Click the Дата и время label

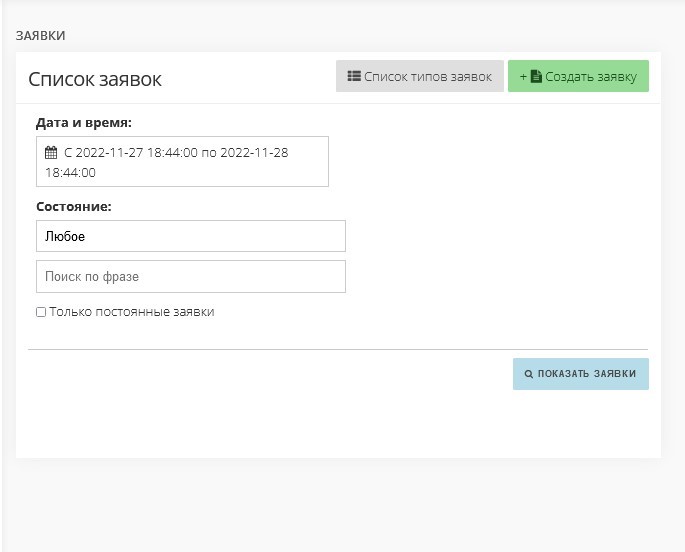coord(84,123)
